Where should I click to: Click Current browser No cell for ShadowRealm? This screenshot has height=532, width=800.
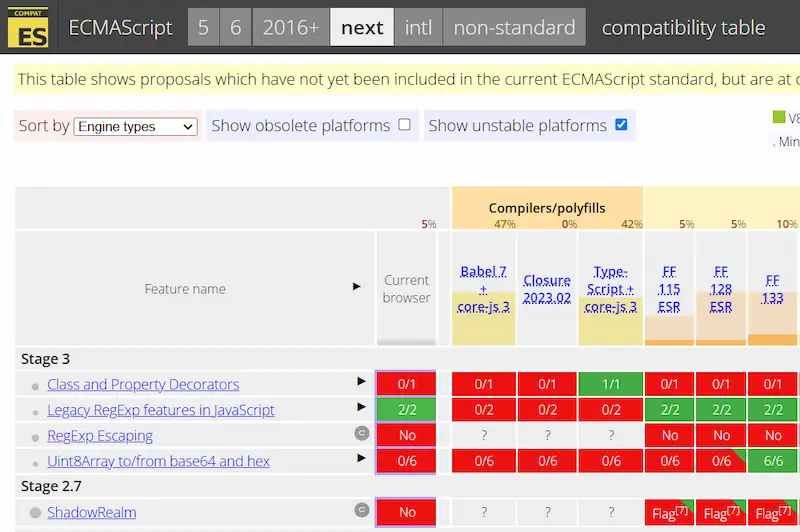tap(407, 512)
